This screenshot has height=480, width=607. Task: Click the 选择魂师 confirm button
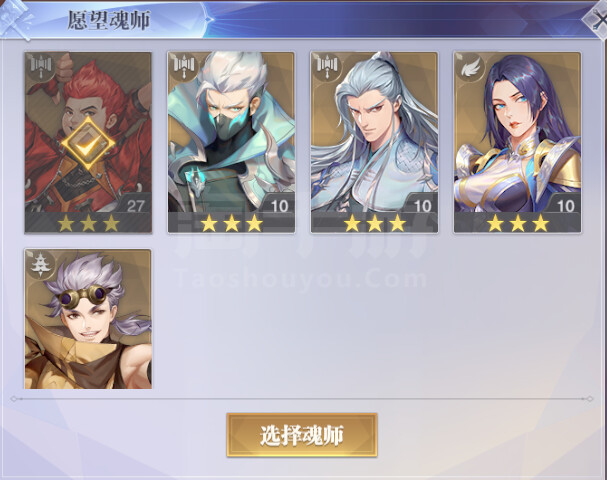(302, 435)
